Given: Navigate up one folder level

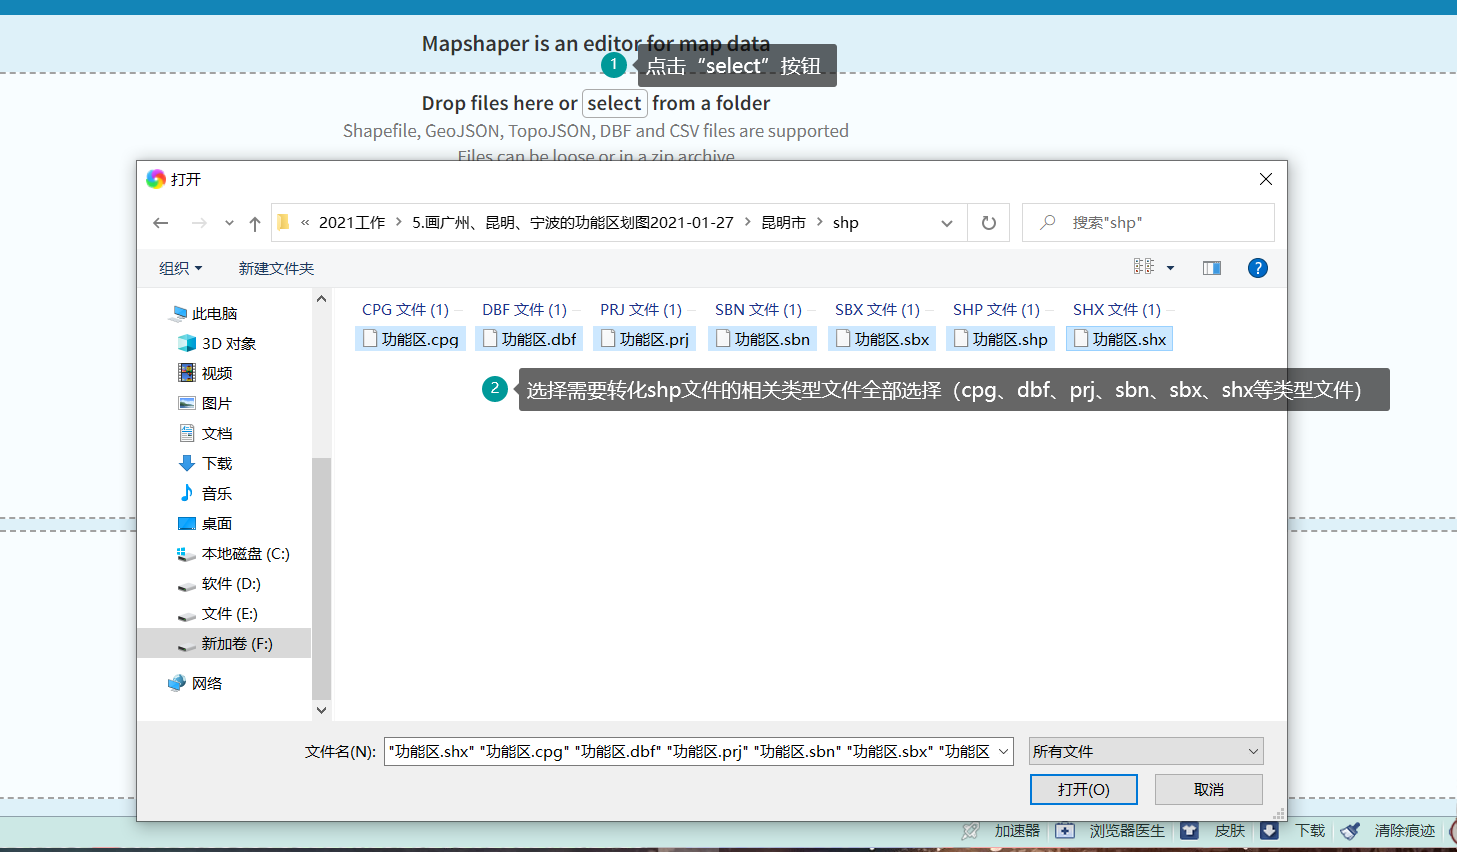Looking at the screenshot, I should coord(256,222).
